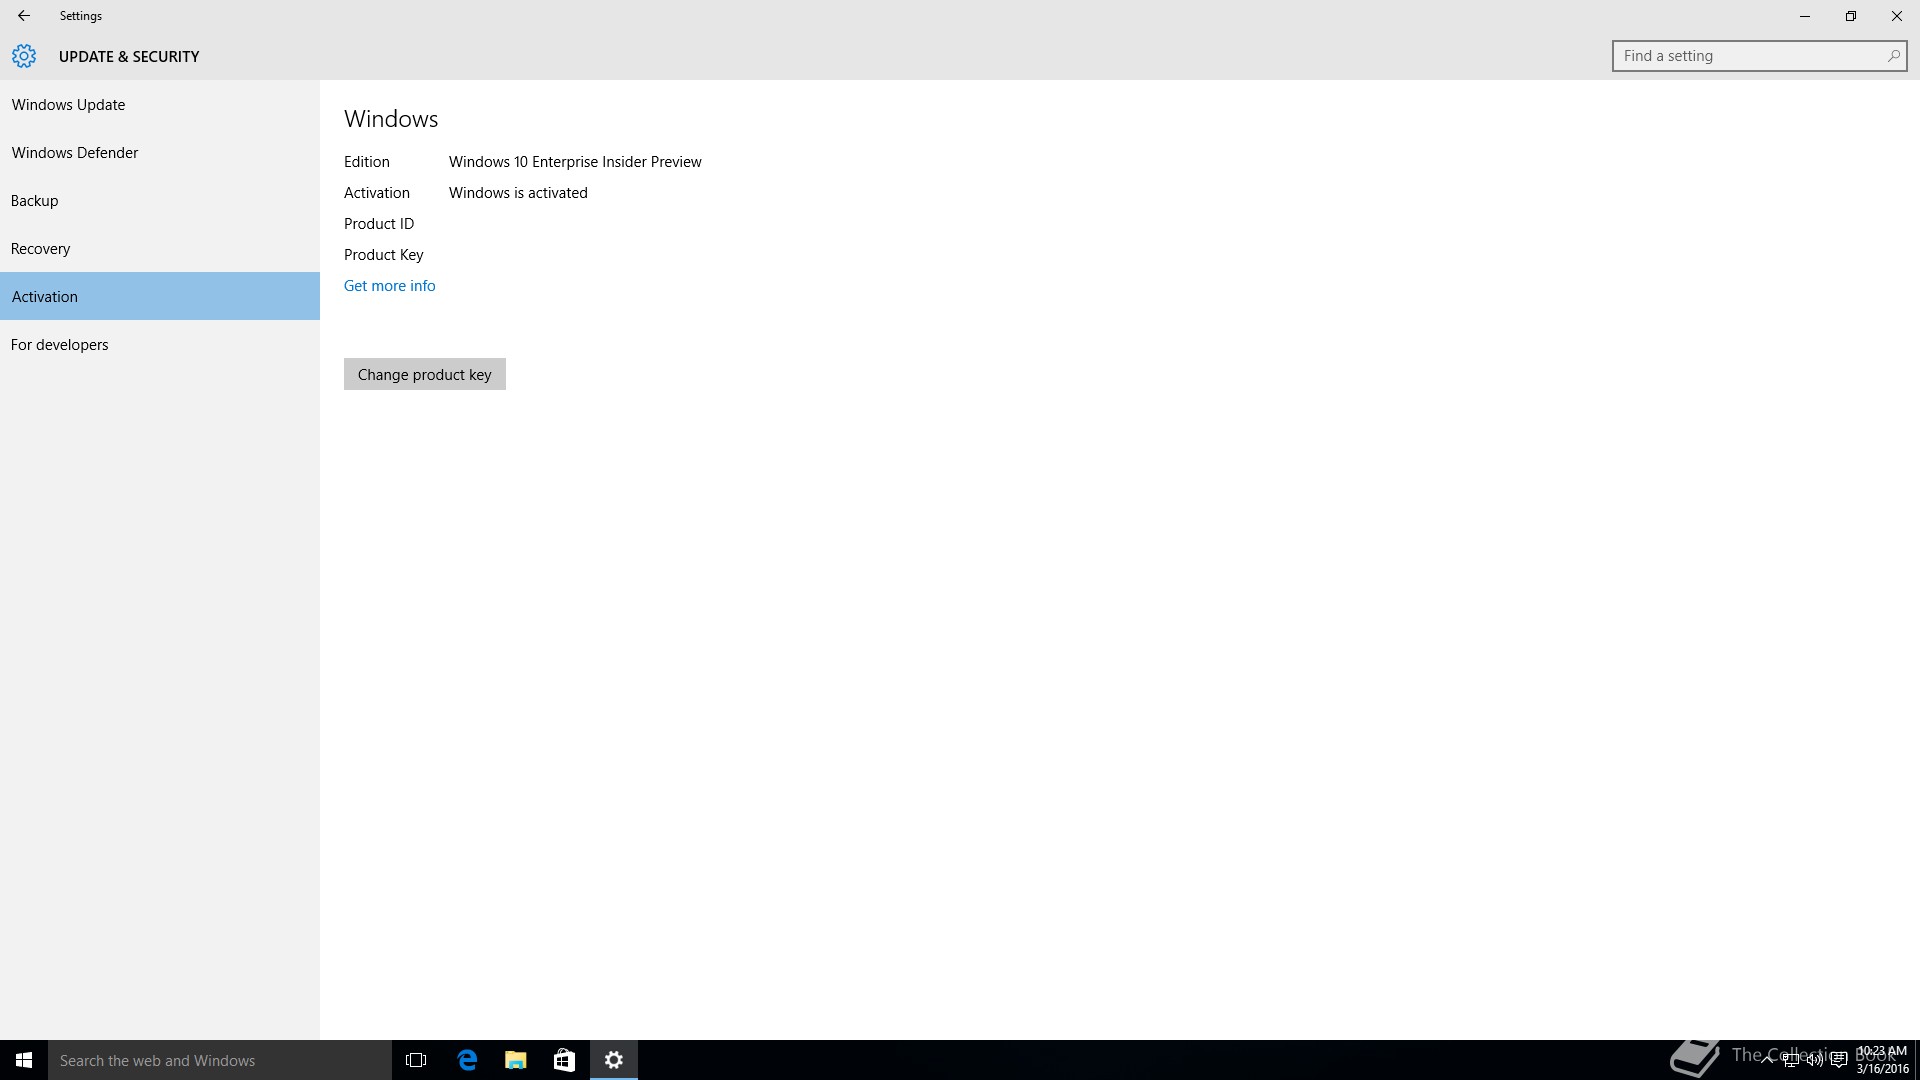
Task: Open Settings home via gear icon
Action: pos(24,56)
